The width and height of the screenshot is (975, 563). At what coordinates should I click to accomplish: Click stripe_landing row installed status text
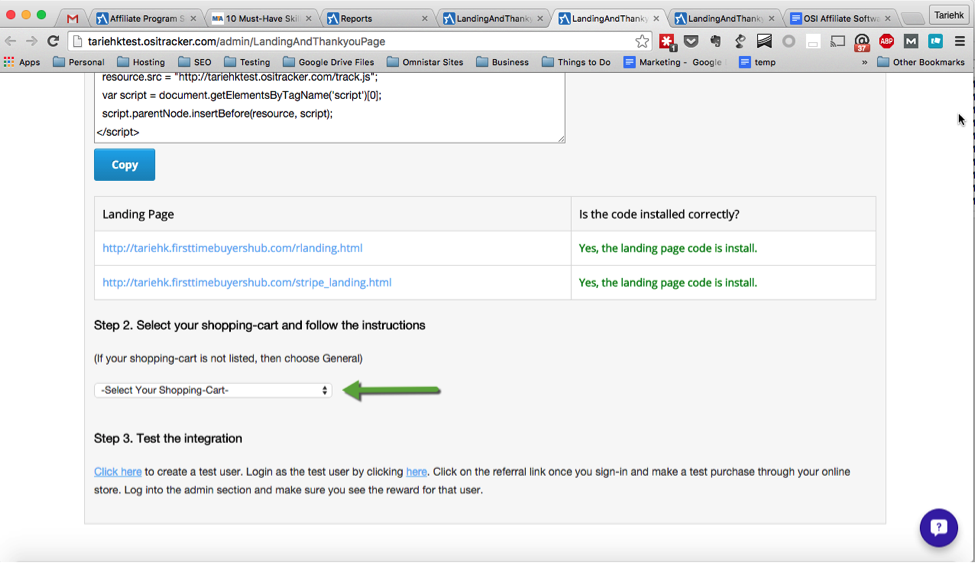(x=668, y=282)
